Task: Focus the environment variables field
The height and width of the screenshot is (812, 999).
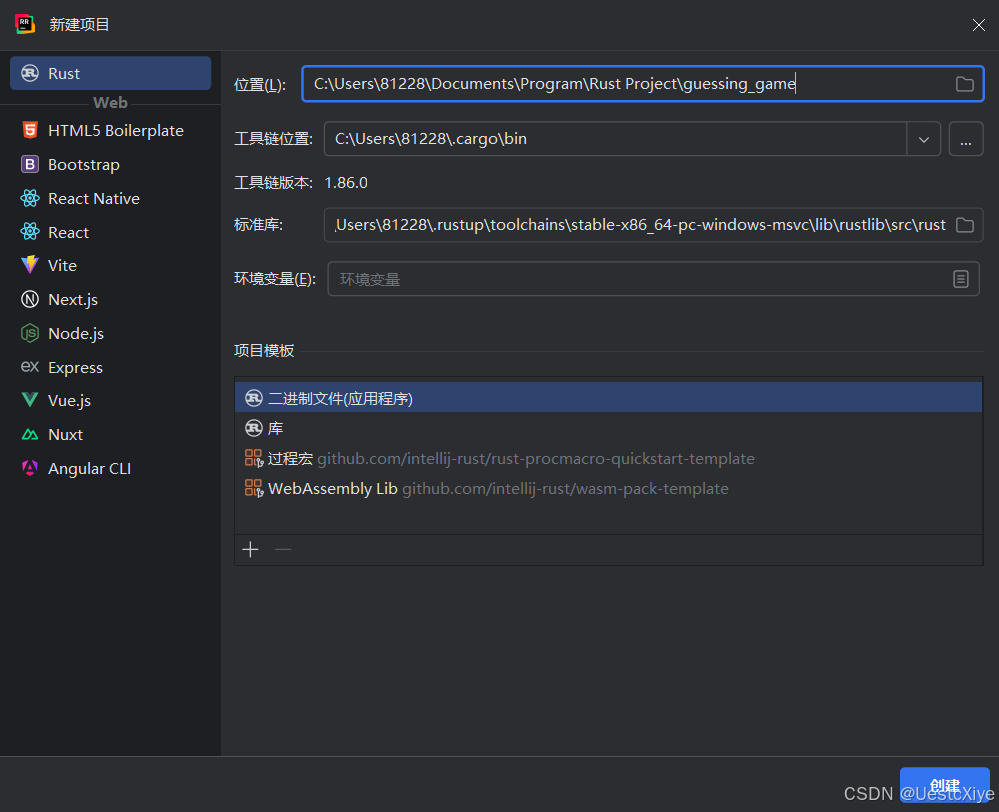Action: point(653,279)
